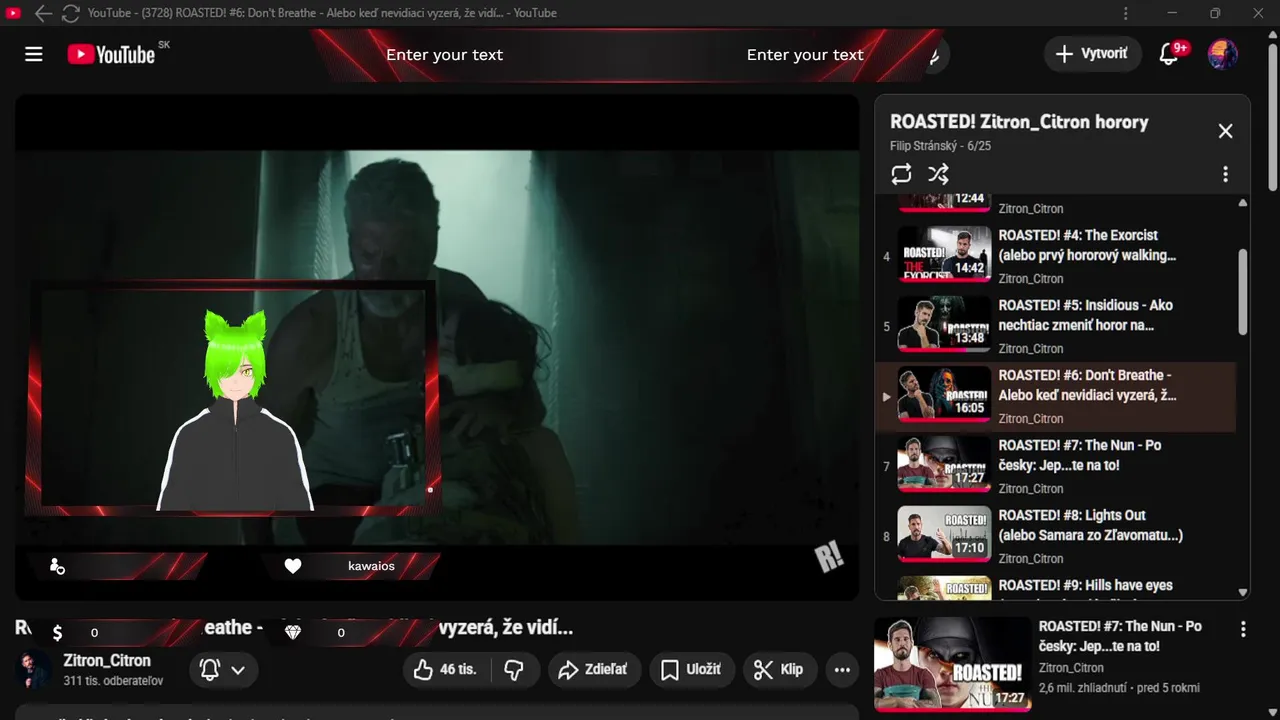
Task: Click the YouTube favicon in the title bar
Action: point(13,13)
